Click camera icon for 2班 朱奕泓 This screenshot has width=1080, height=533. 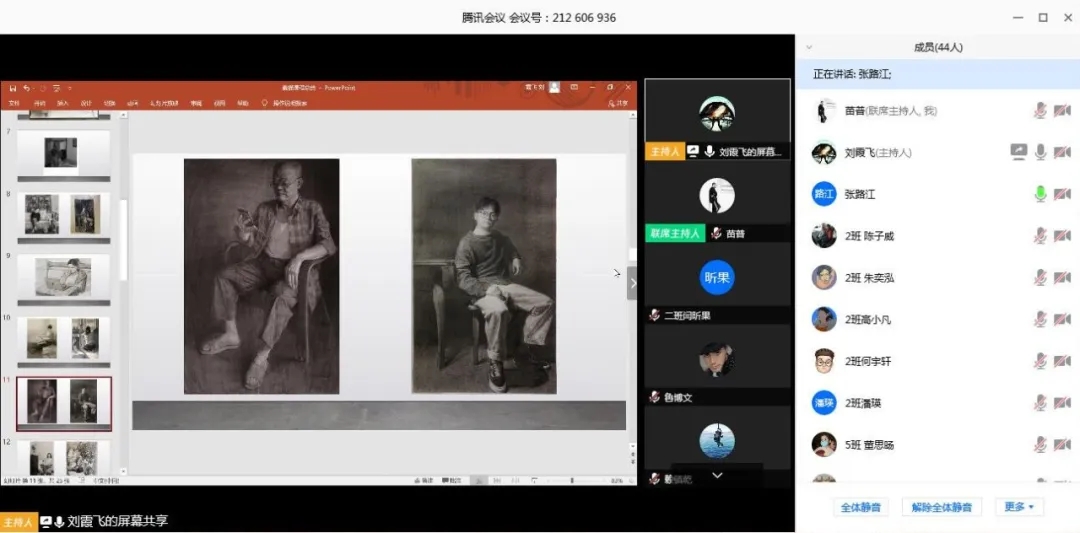pyautogui.click(x=1062, y=278)
